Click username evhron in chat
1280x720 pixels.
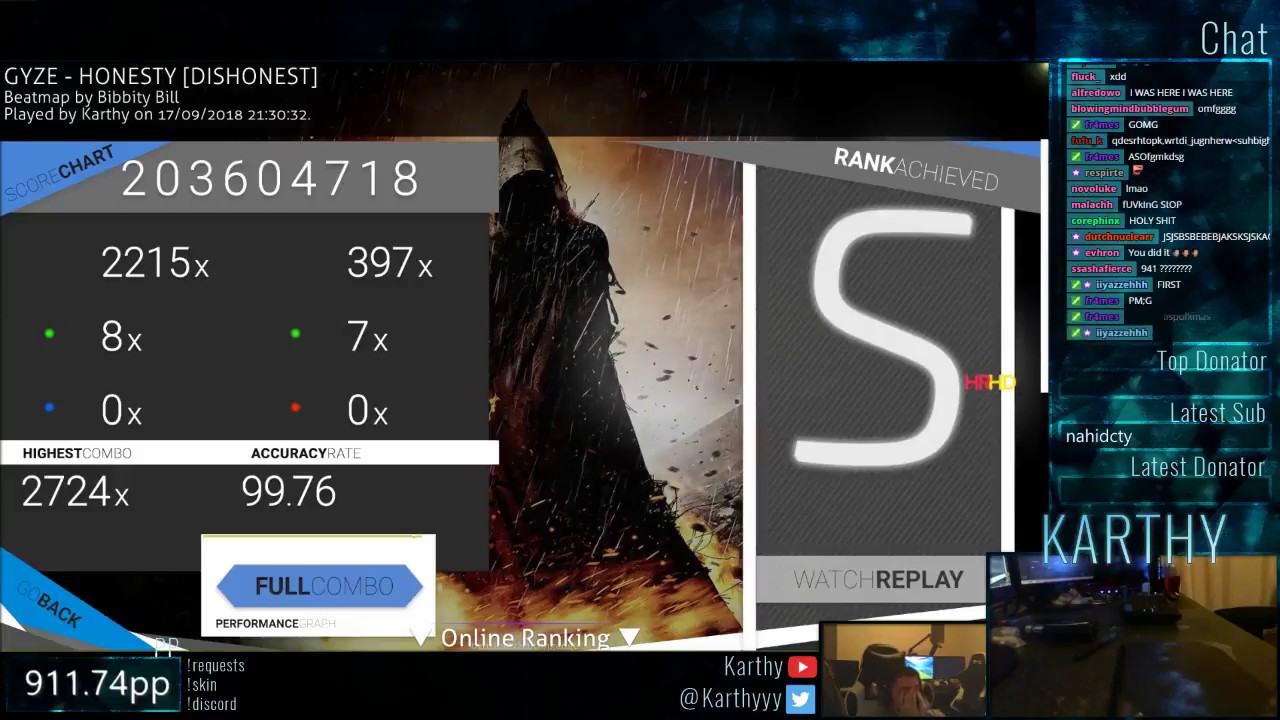(x=1102, y=253)
